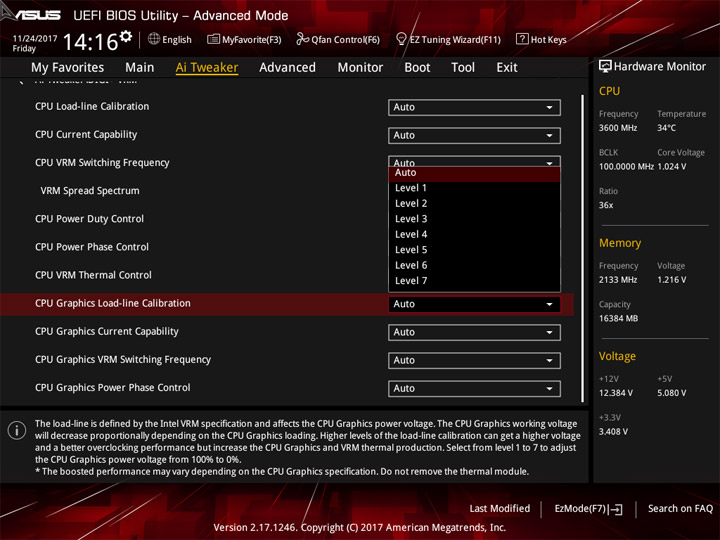Open the Boot tab
Screen dimensions: 720x540
[417, 68]
